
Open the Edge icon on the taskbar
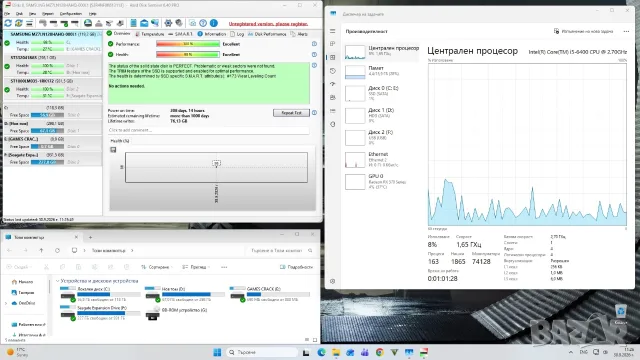[x=321, y=352]
